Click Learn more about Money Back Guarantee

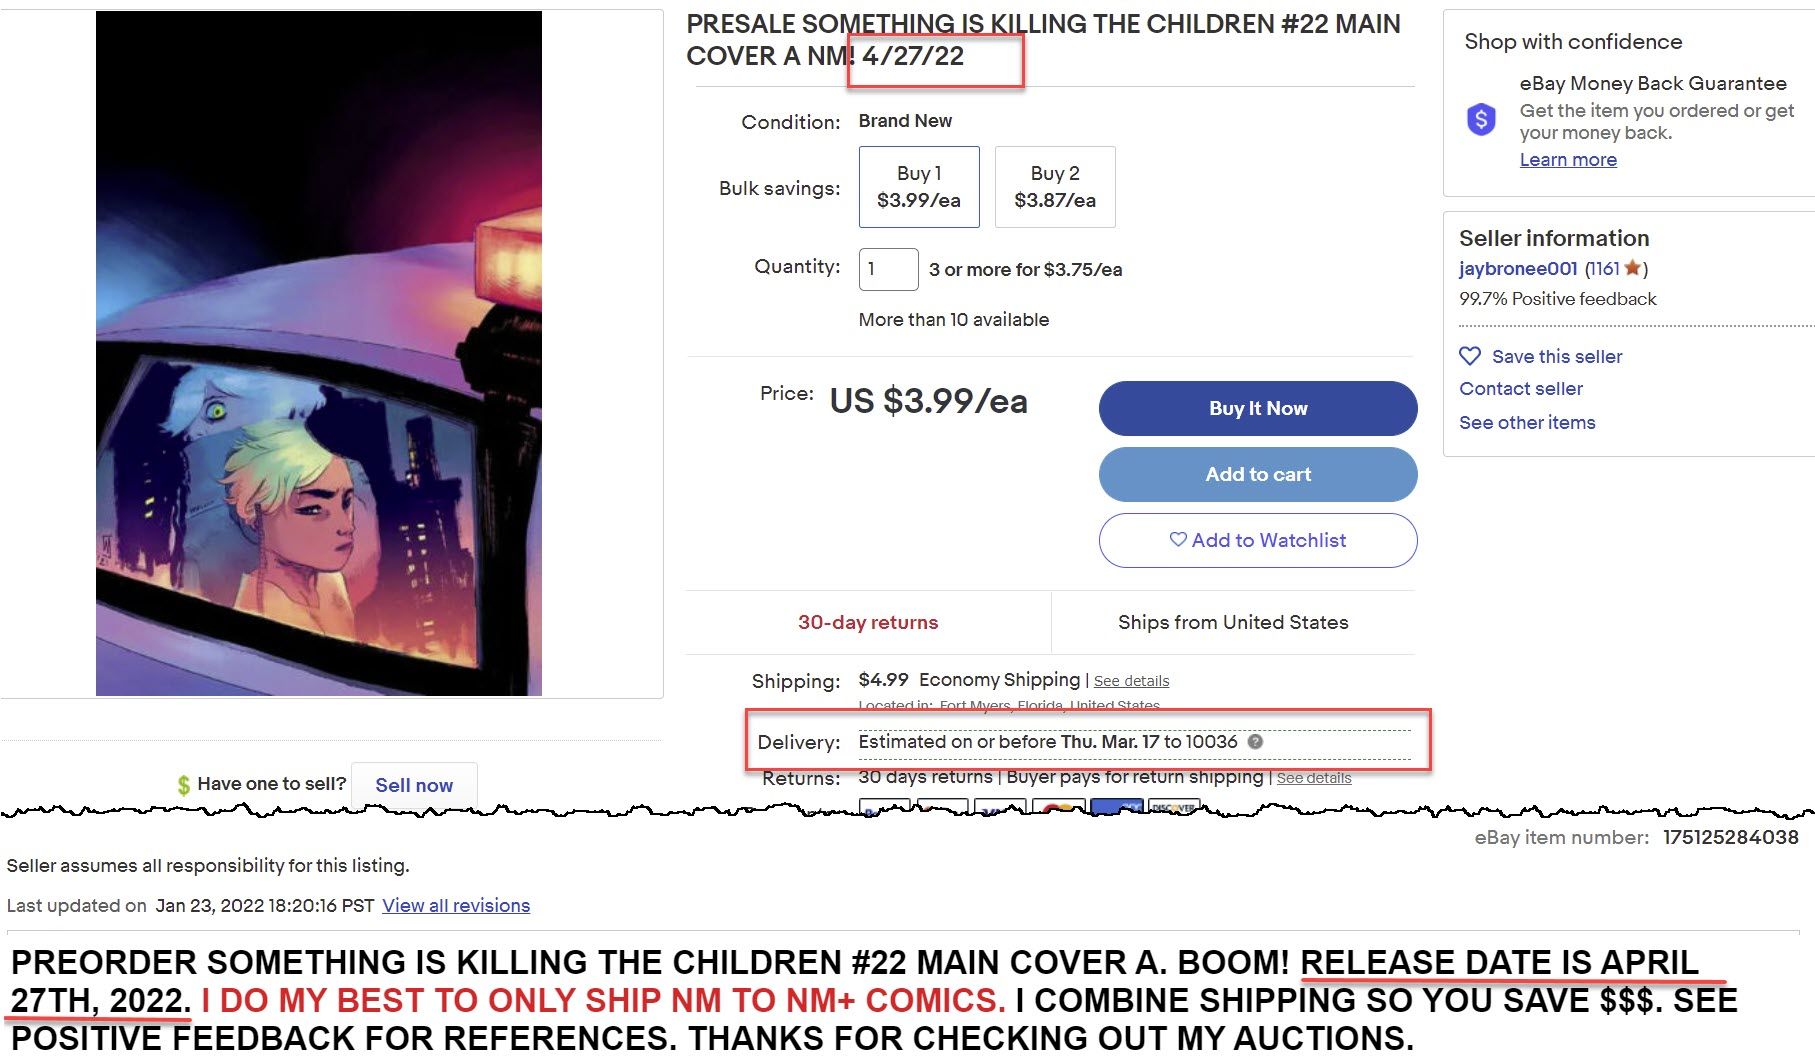(1568, 160)
